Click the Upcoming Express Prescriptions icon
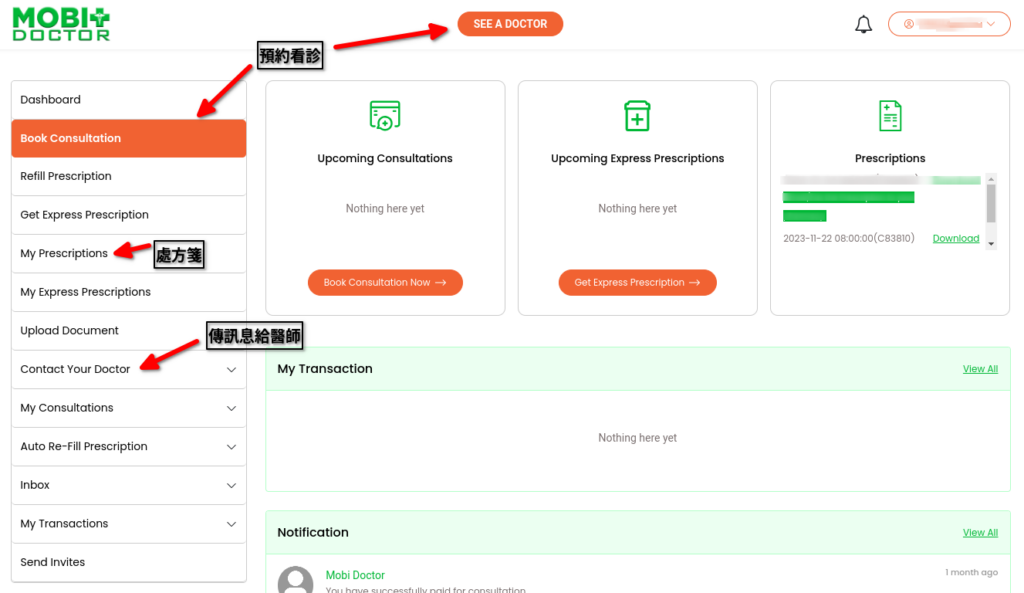The image size is (1024, 593). tap(637, 116)
